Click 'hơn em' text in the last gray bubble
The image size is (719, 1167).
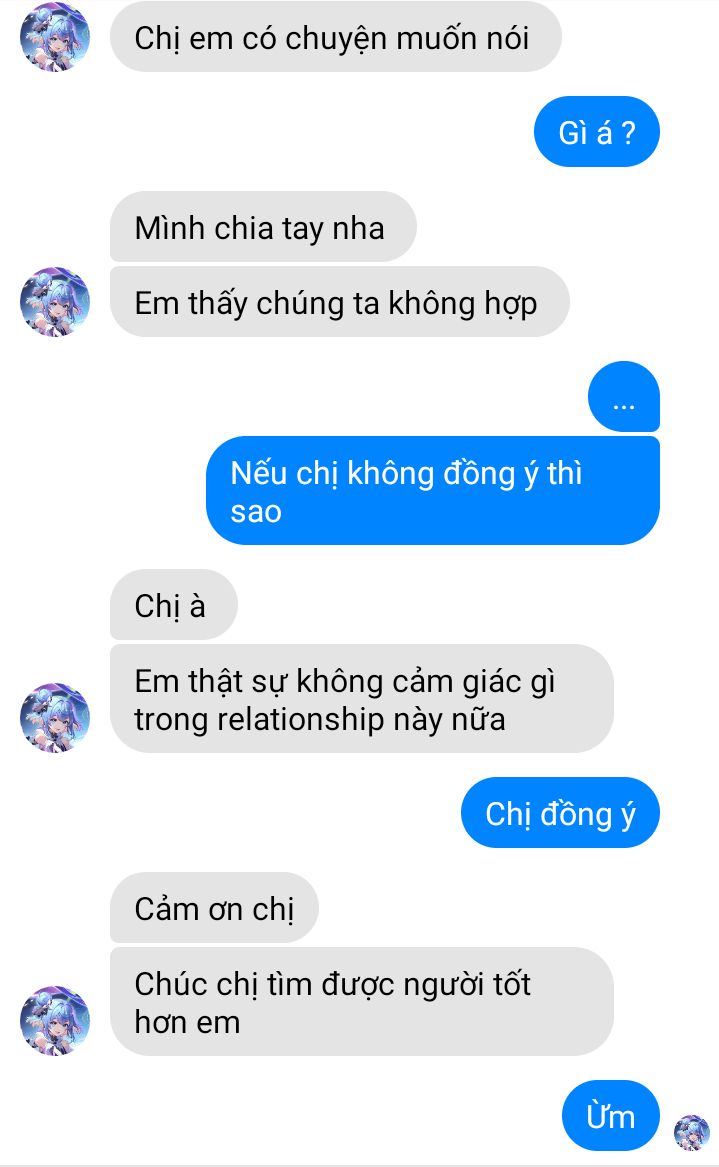188,1023
